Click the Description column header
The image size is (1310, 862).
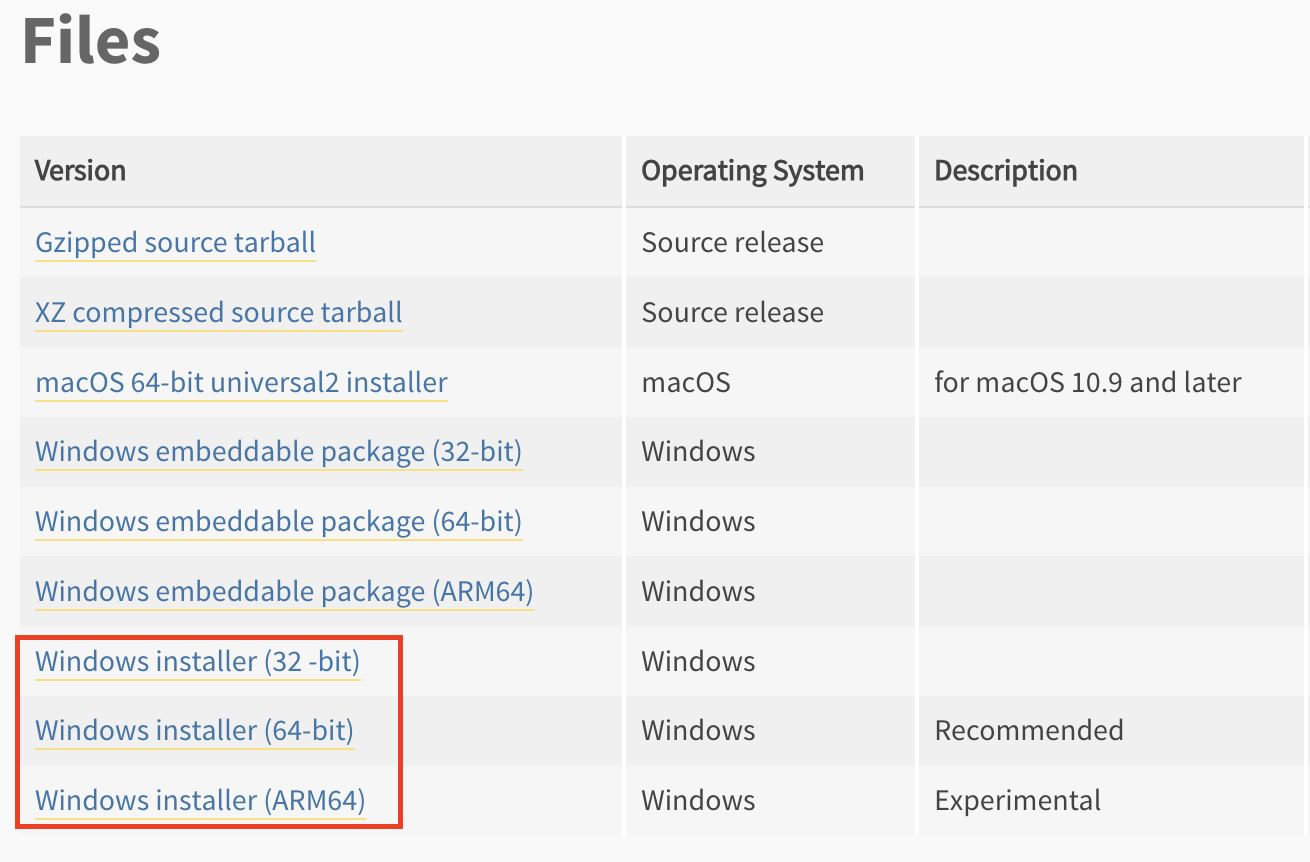(x=1006, y=171)
